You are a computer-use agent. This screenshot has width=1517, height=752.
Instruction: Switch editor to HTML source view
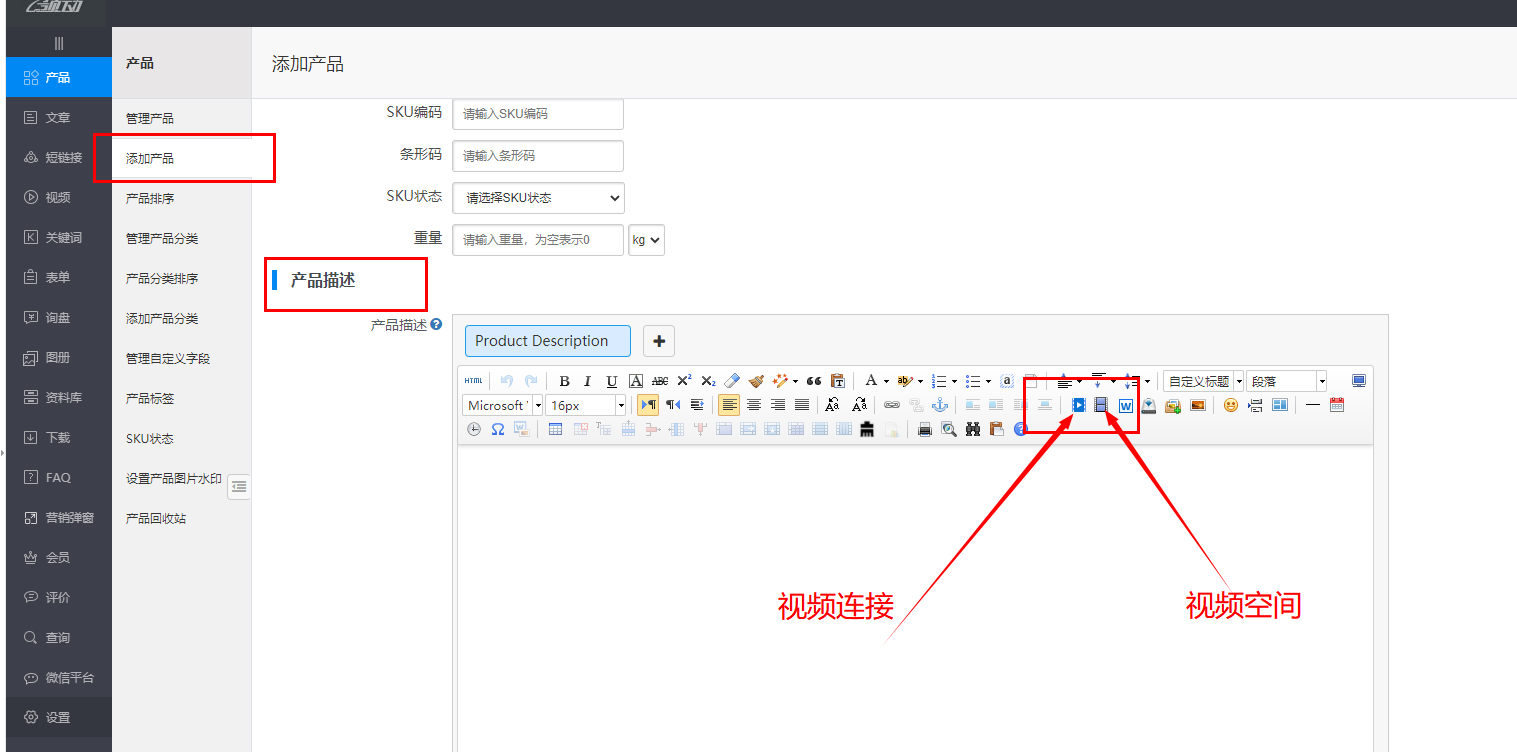[473, 378]
